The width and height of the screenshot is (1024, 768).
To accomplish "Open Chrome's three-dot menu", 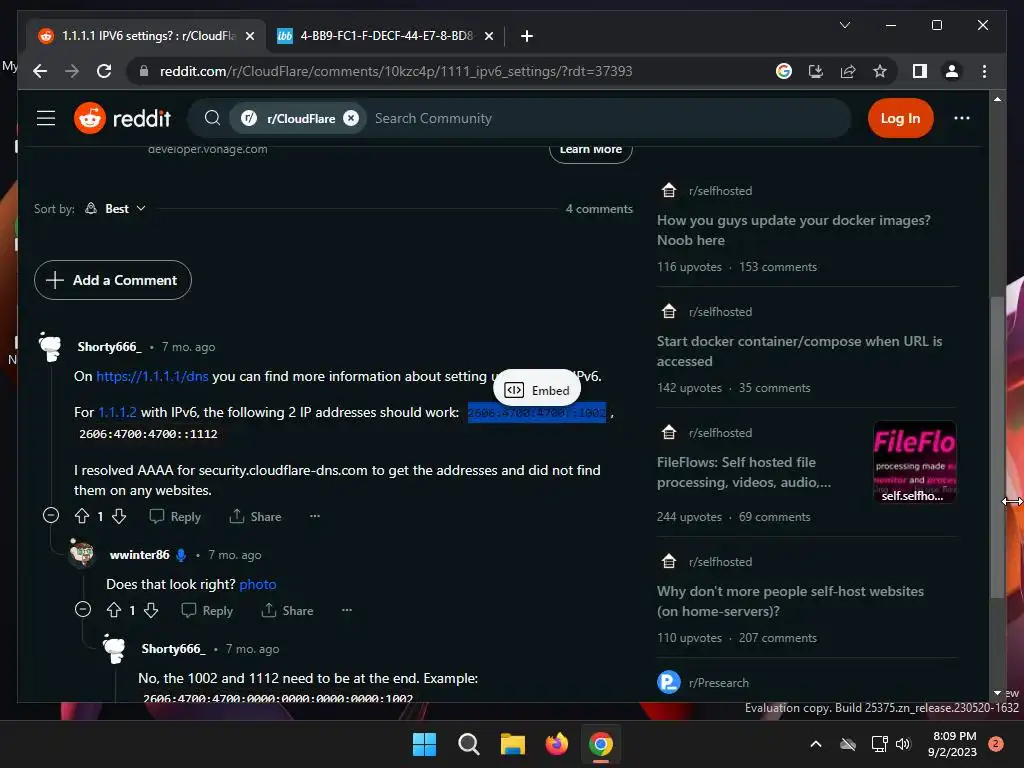I will pos(984,71).
